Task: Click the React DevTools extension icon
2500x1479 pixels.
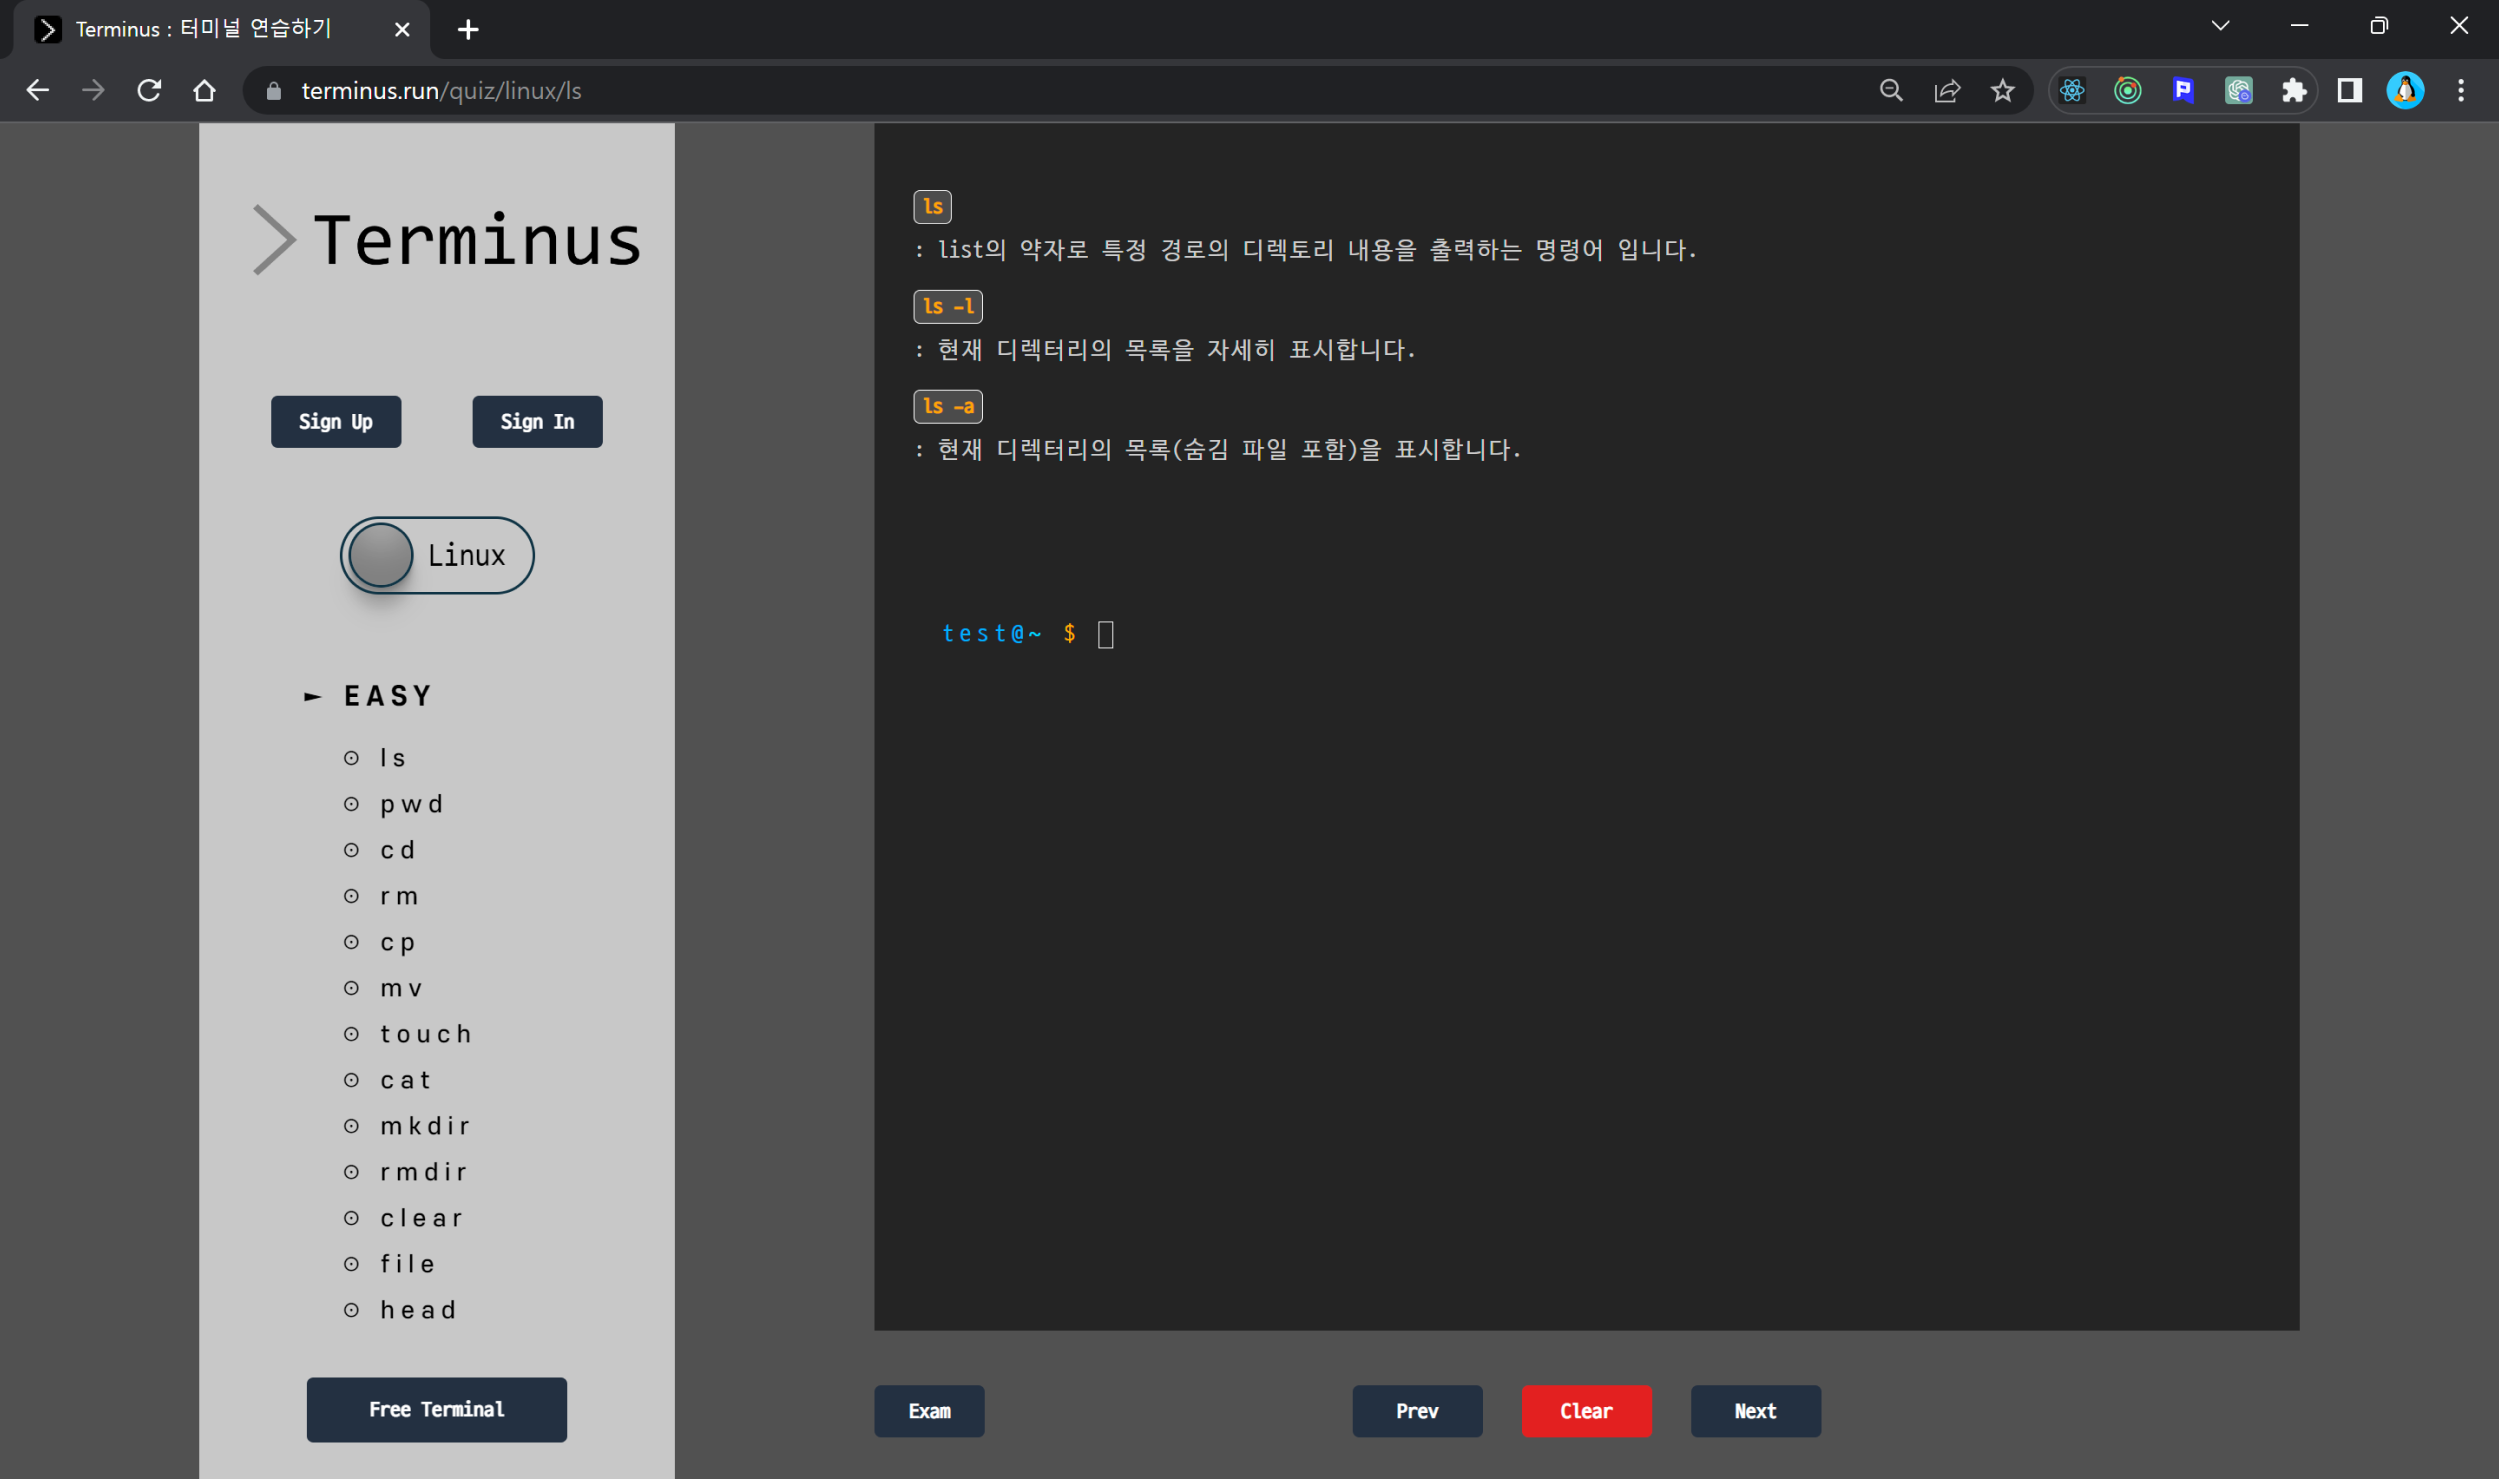Action: (2071, 91)
